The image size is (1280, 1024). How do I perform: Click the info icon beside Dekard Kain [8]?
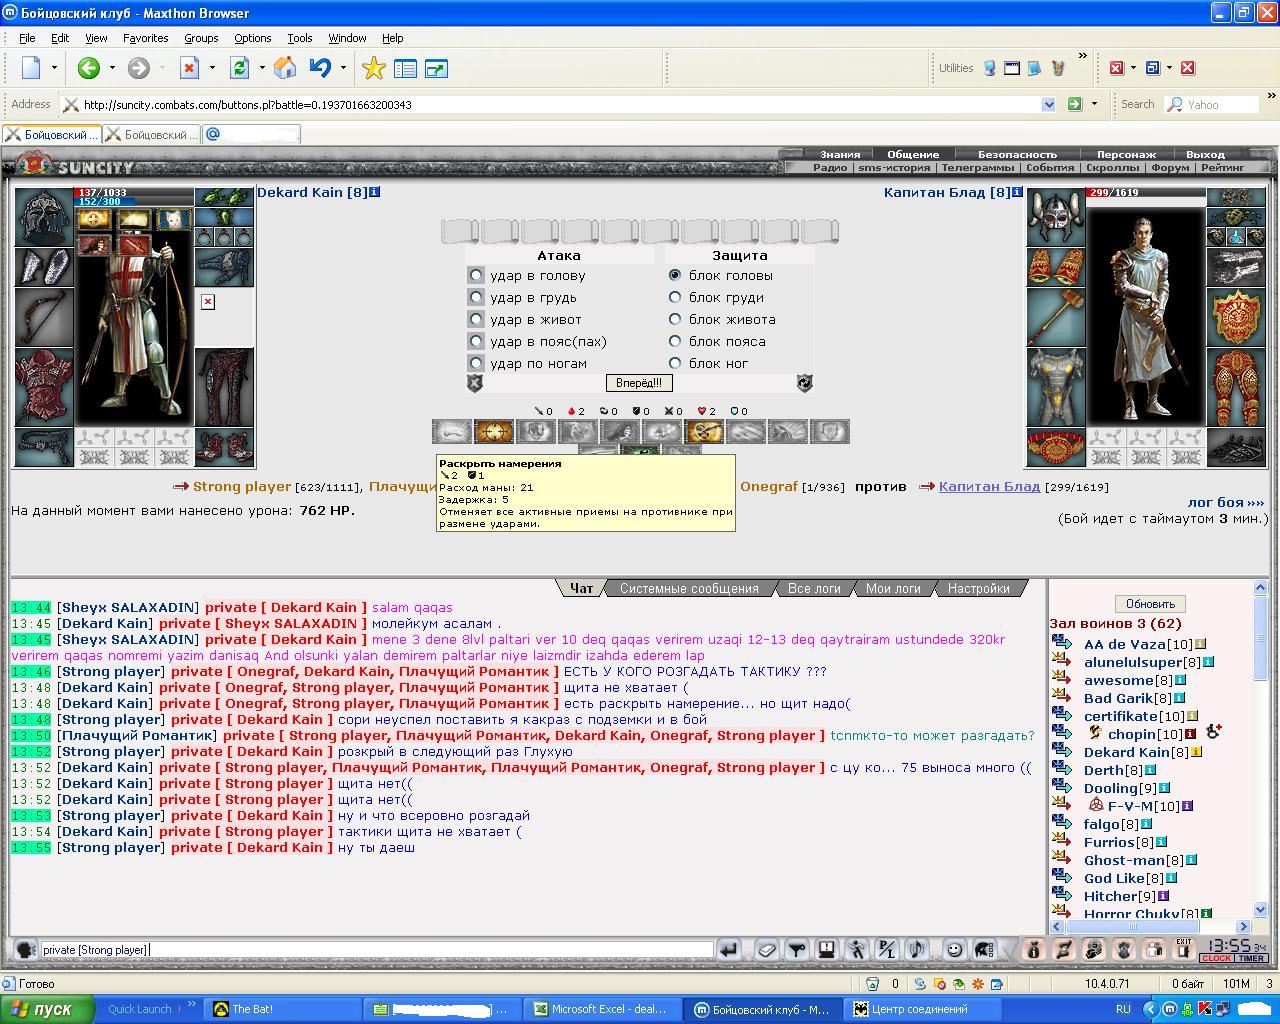tap(375, 192)
